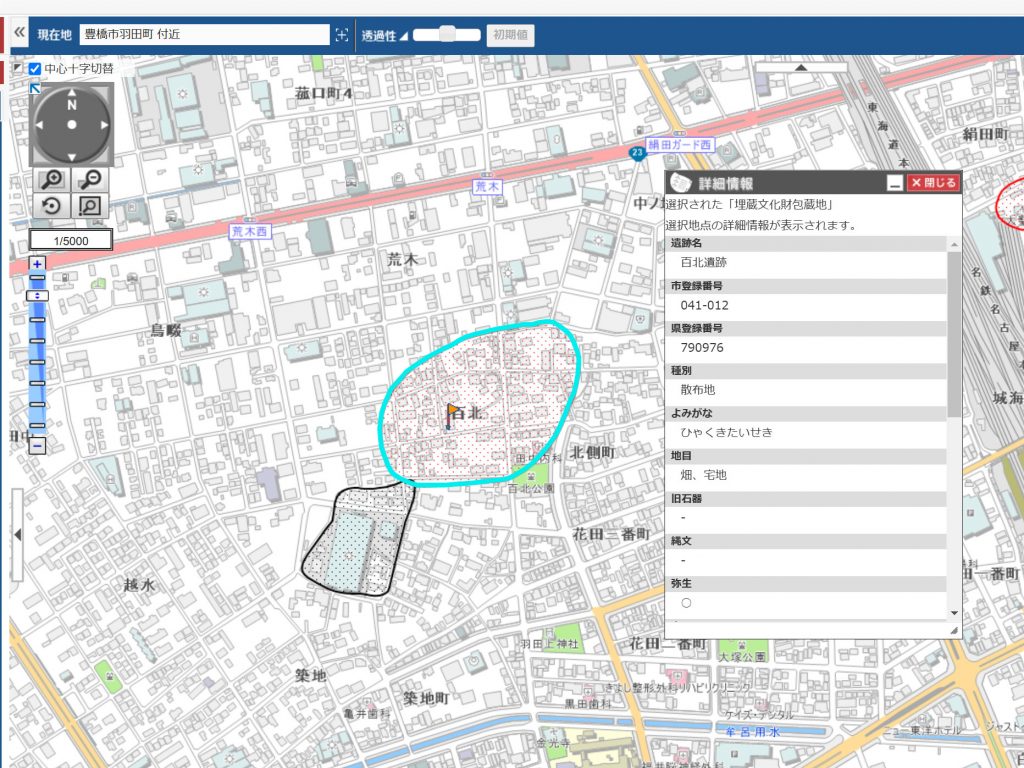The image size is (1024, 768).
Task: Click the 散布地 type value
Action: pyautogui.click(x=697, y=390)
